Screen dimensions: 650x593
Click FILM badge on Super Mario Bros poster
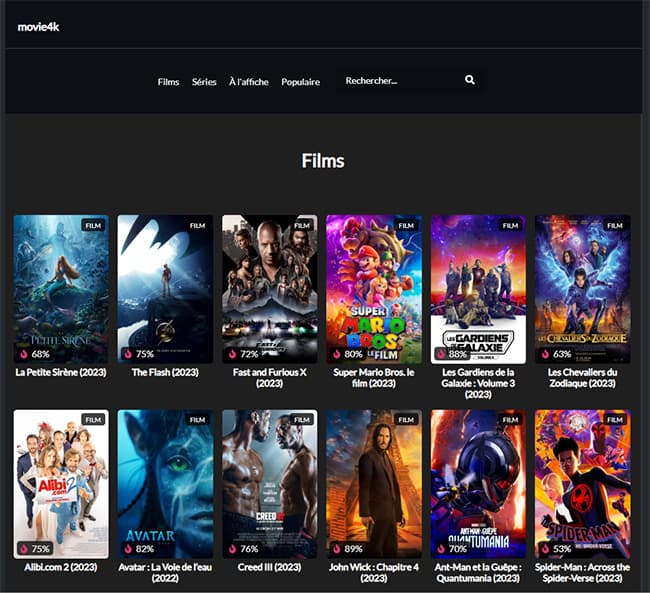point(406,226)
